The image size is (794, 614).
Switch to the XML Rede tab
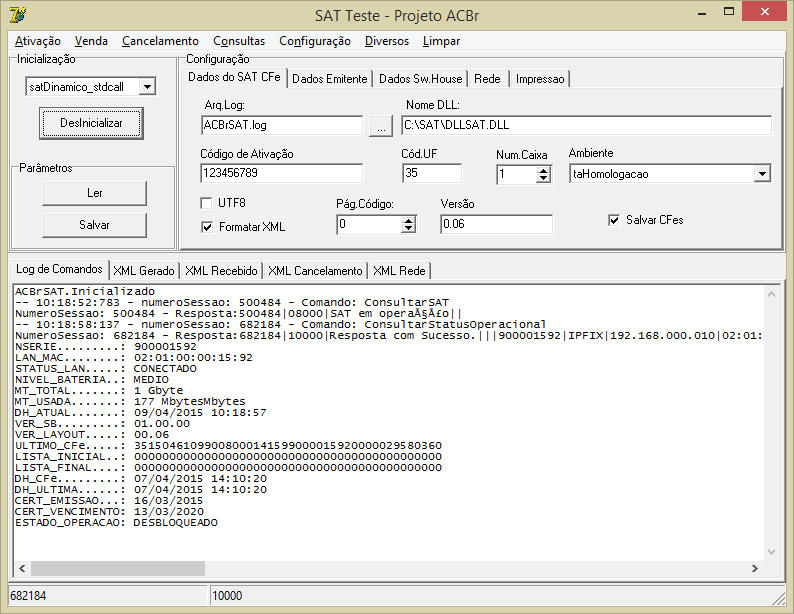[x=399, y=271]
